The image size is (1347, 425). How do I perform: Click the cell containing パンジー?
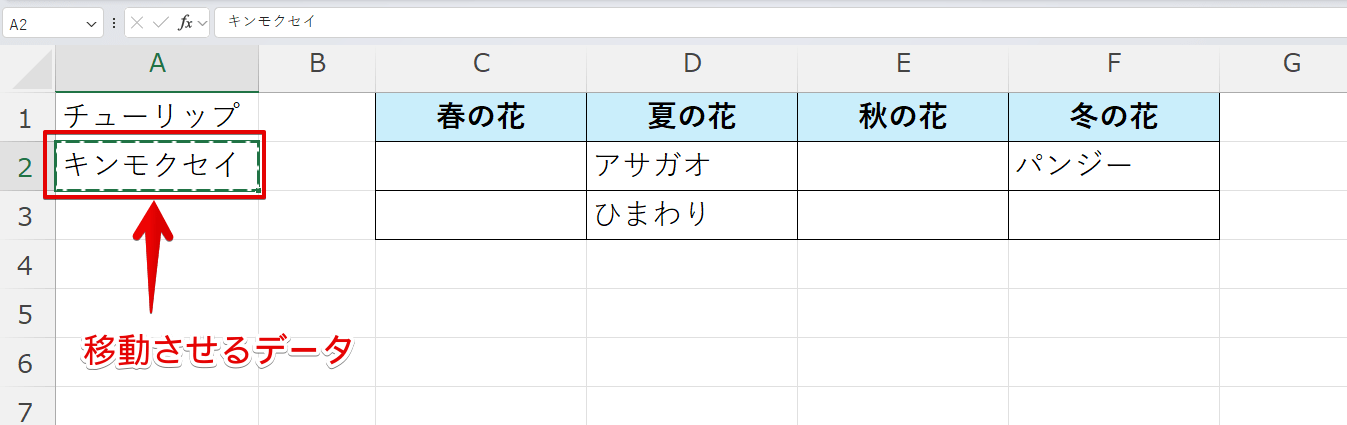[1113, 166]
